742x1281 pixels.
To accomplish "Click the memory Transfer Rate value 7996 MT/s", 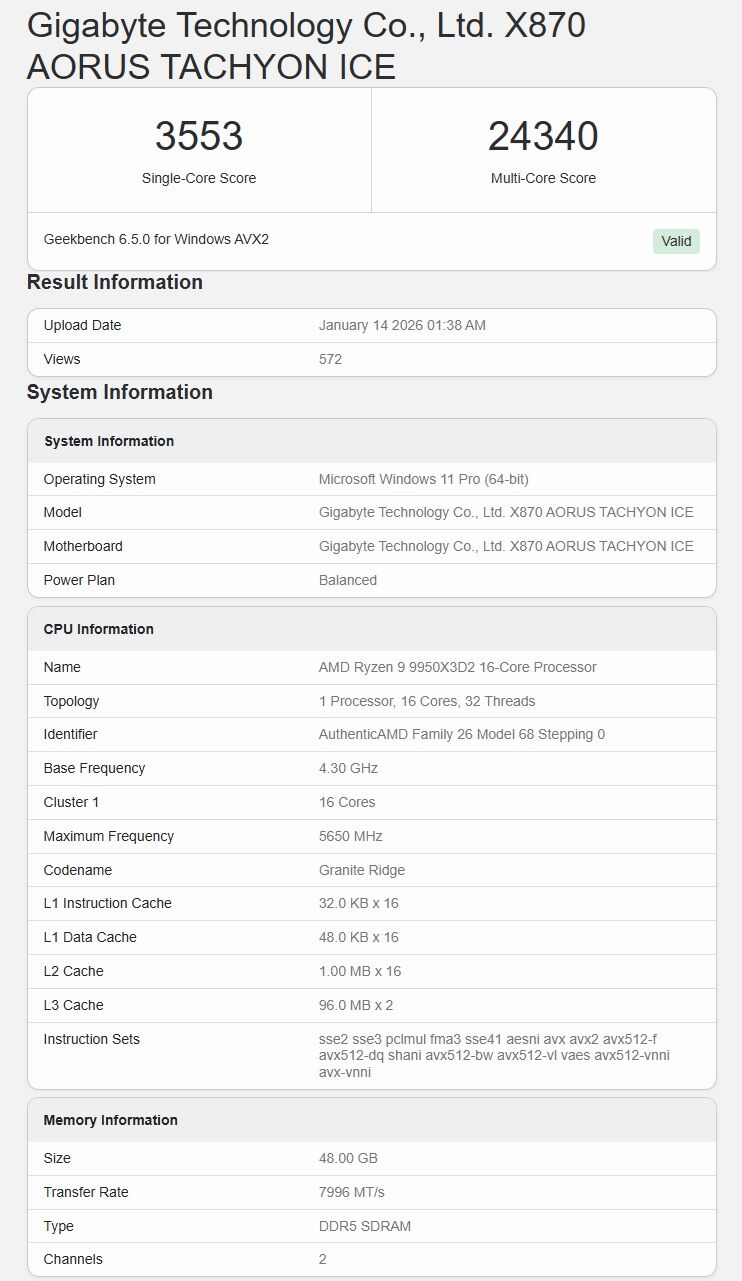I will pos(352,1192).
